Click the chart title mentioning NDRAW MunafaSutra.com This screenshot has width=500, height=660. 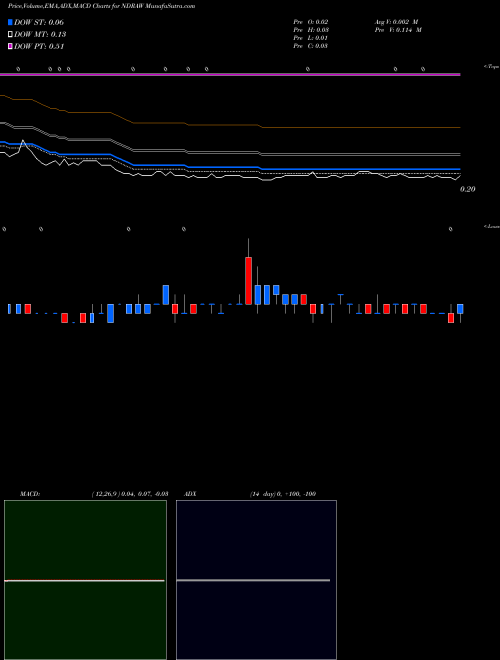pos(101,6)
